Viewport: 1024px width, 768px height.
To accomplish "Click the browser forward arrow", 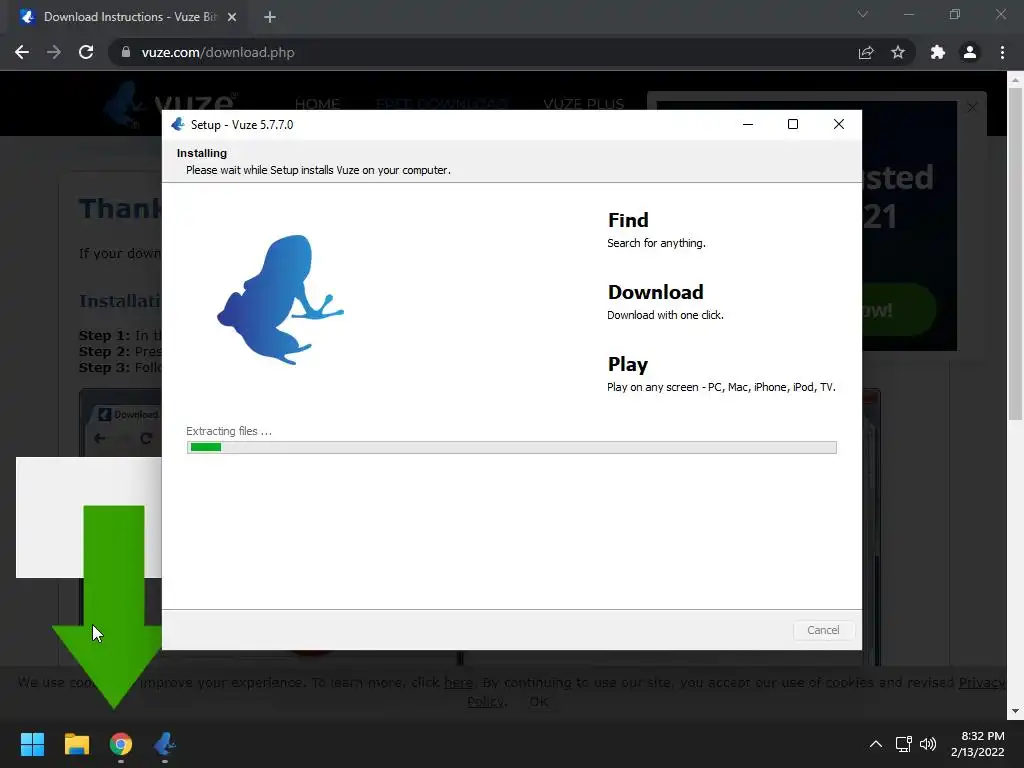I will [x=54, y=52].
